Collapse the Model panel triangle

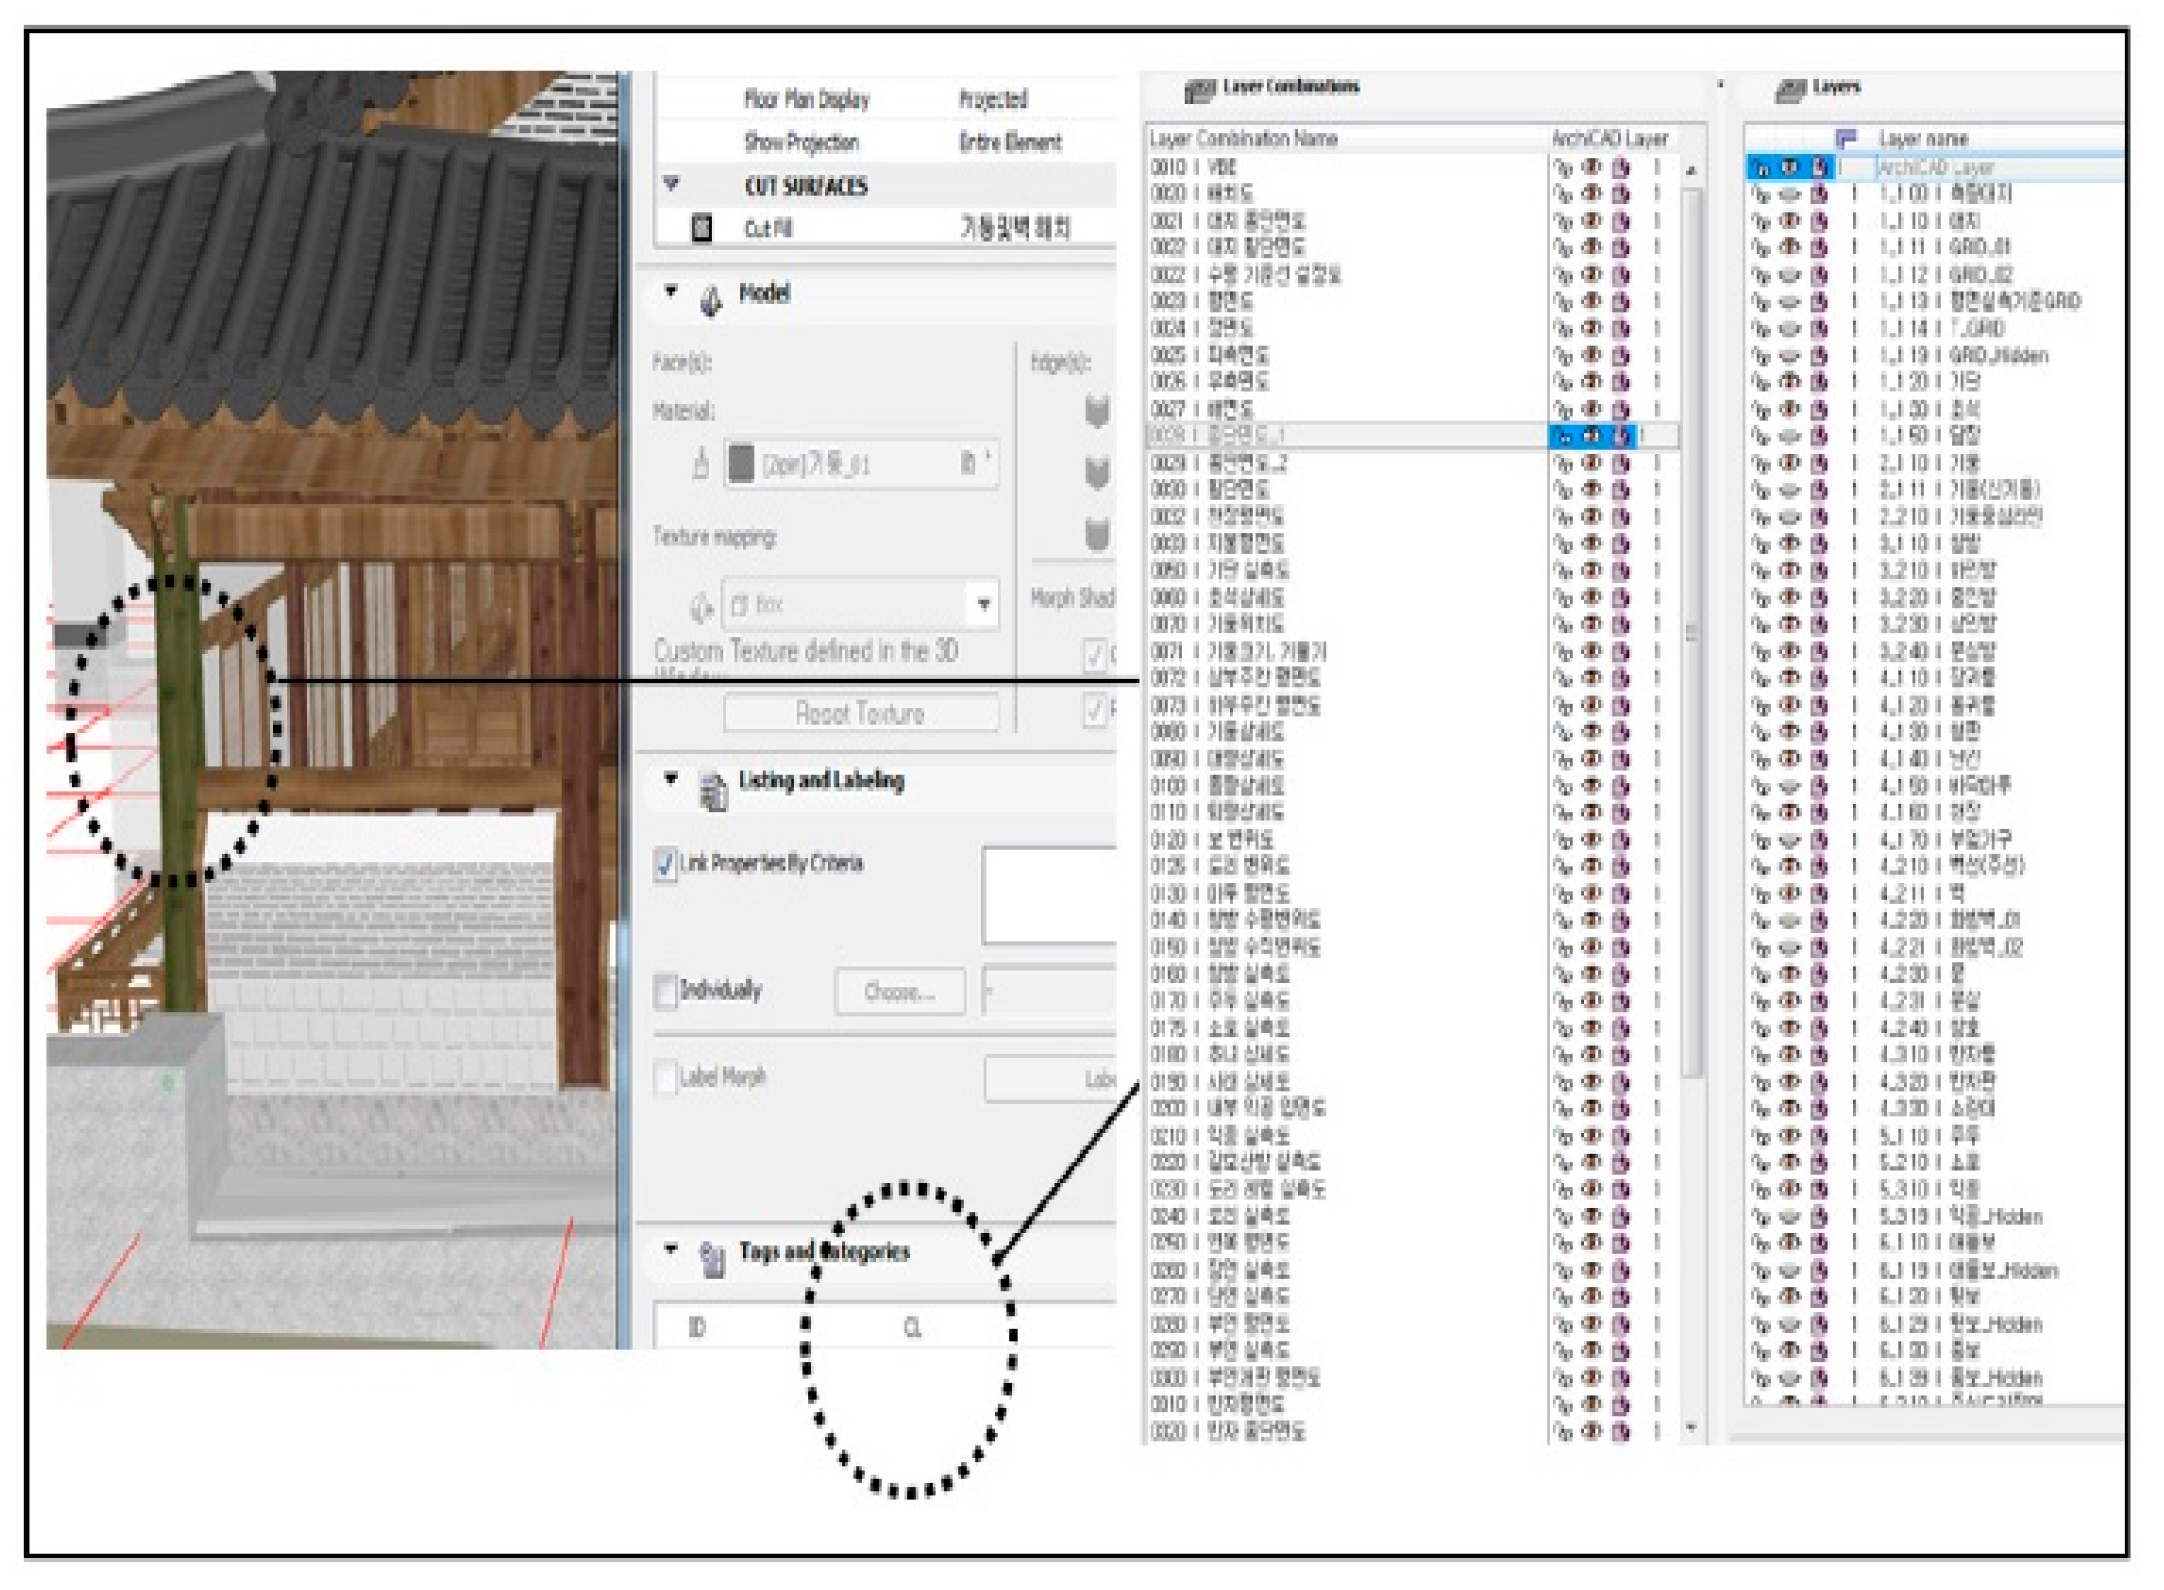coord(671,291)
